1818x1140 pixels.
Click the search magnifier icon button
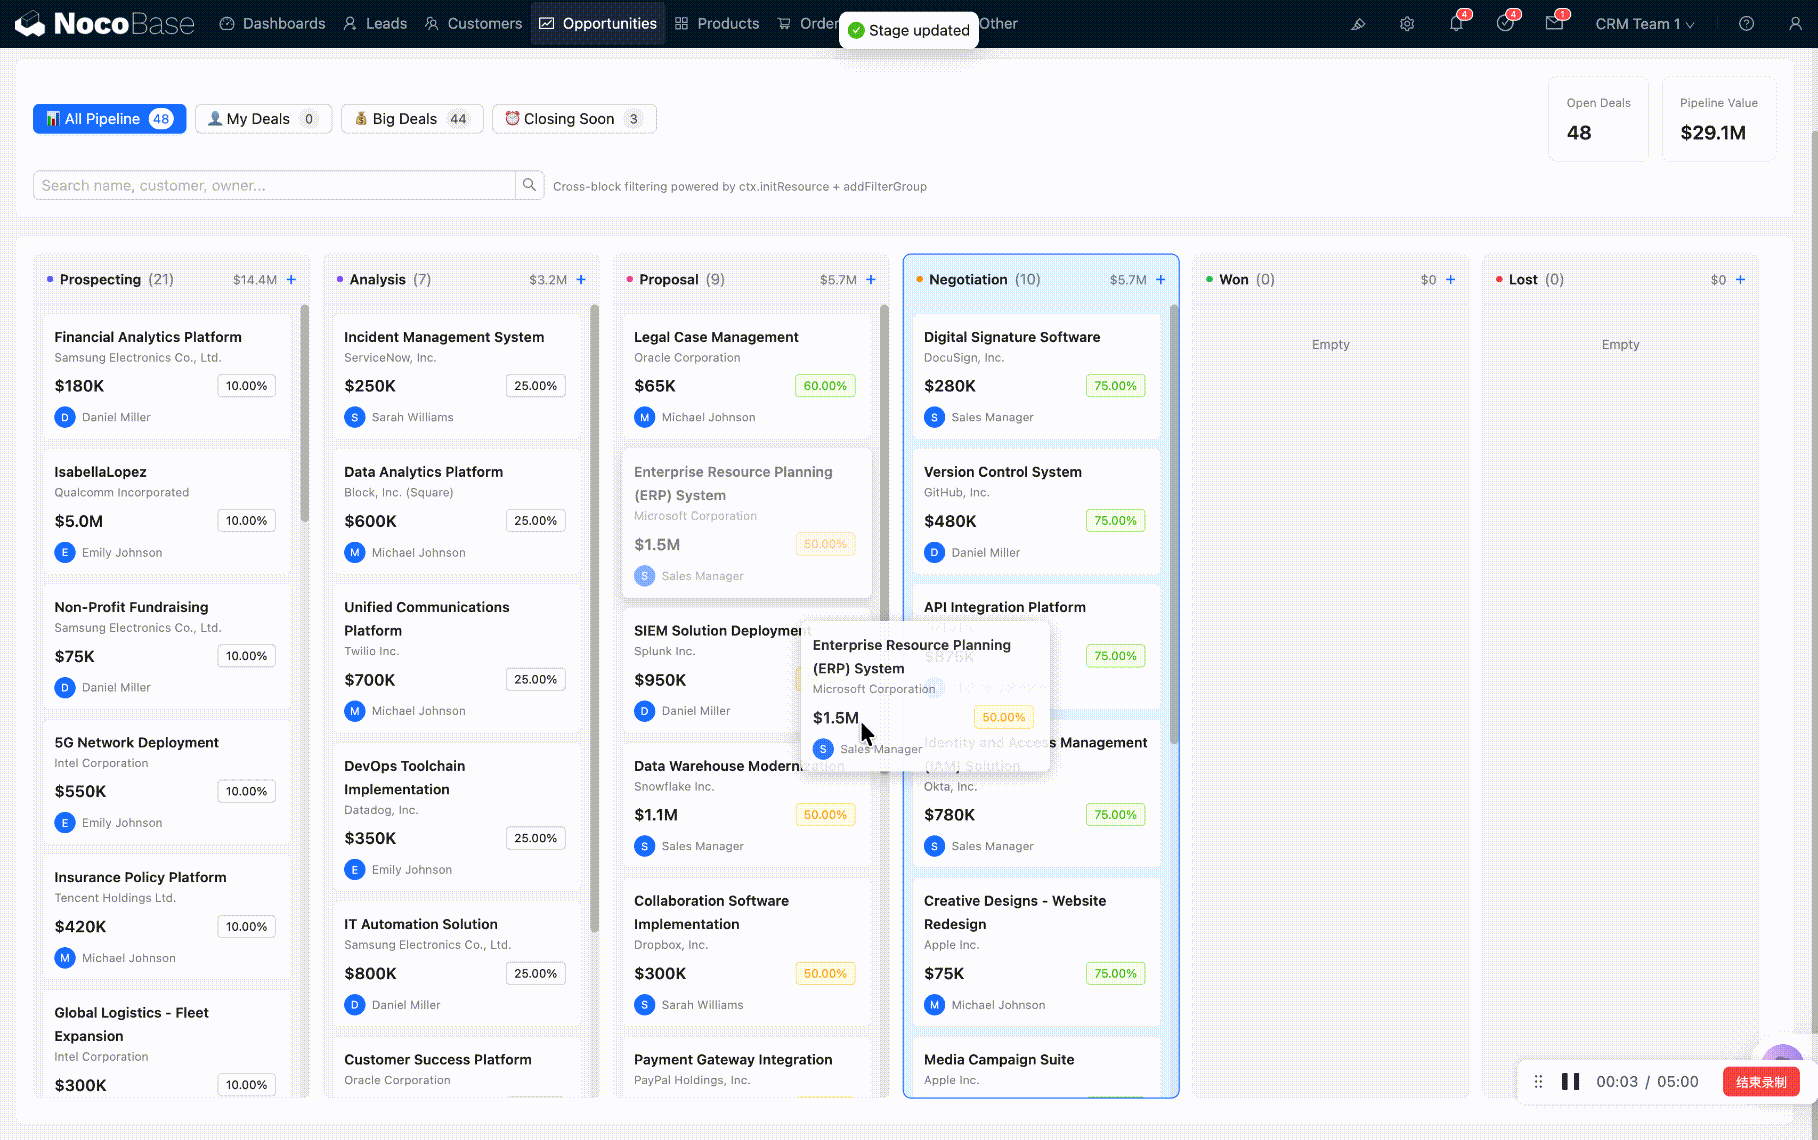[529, 185]
